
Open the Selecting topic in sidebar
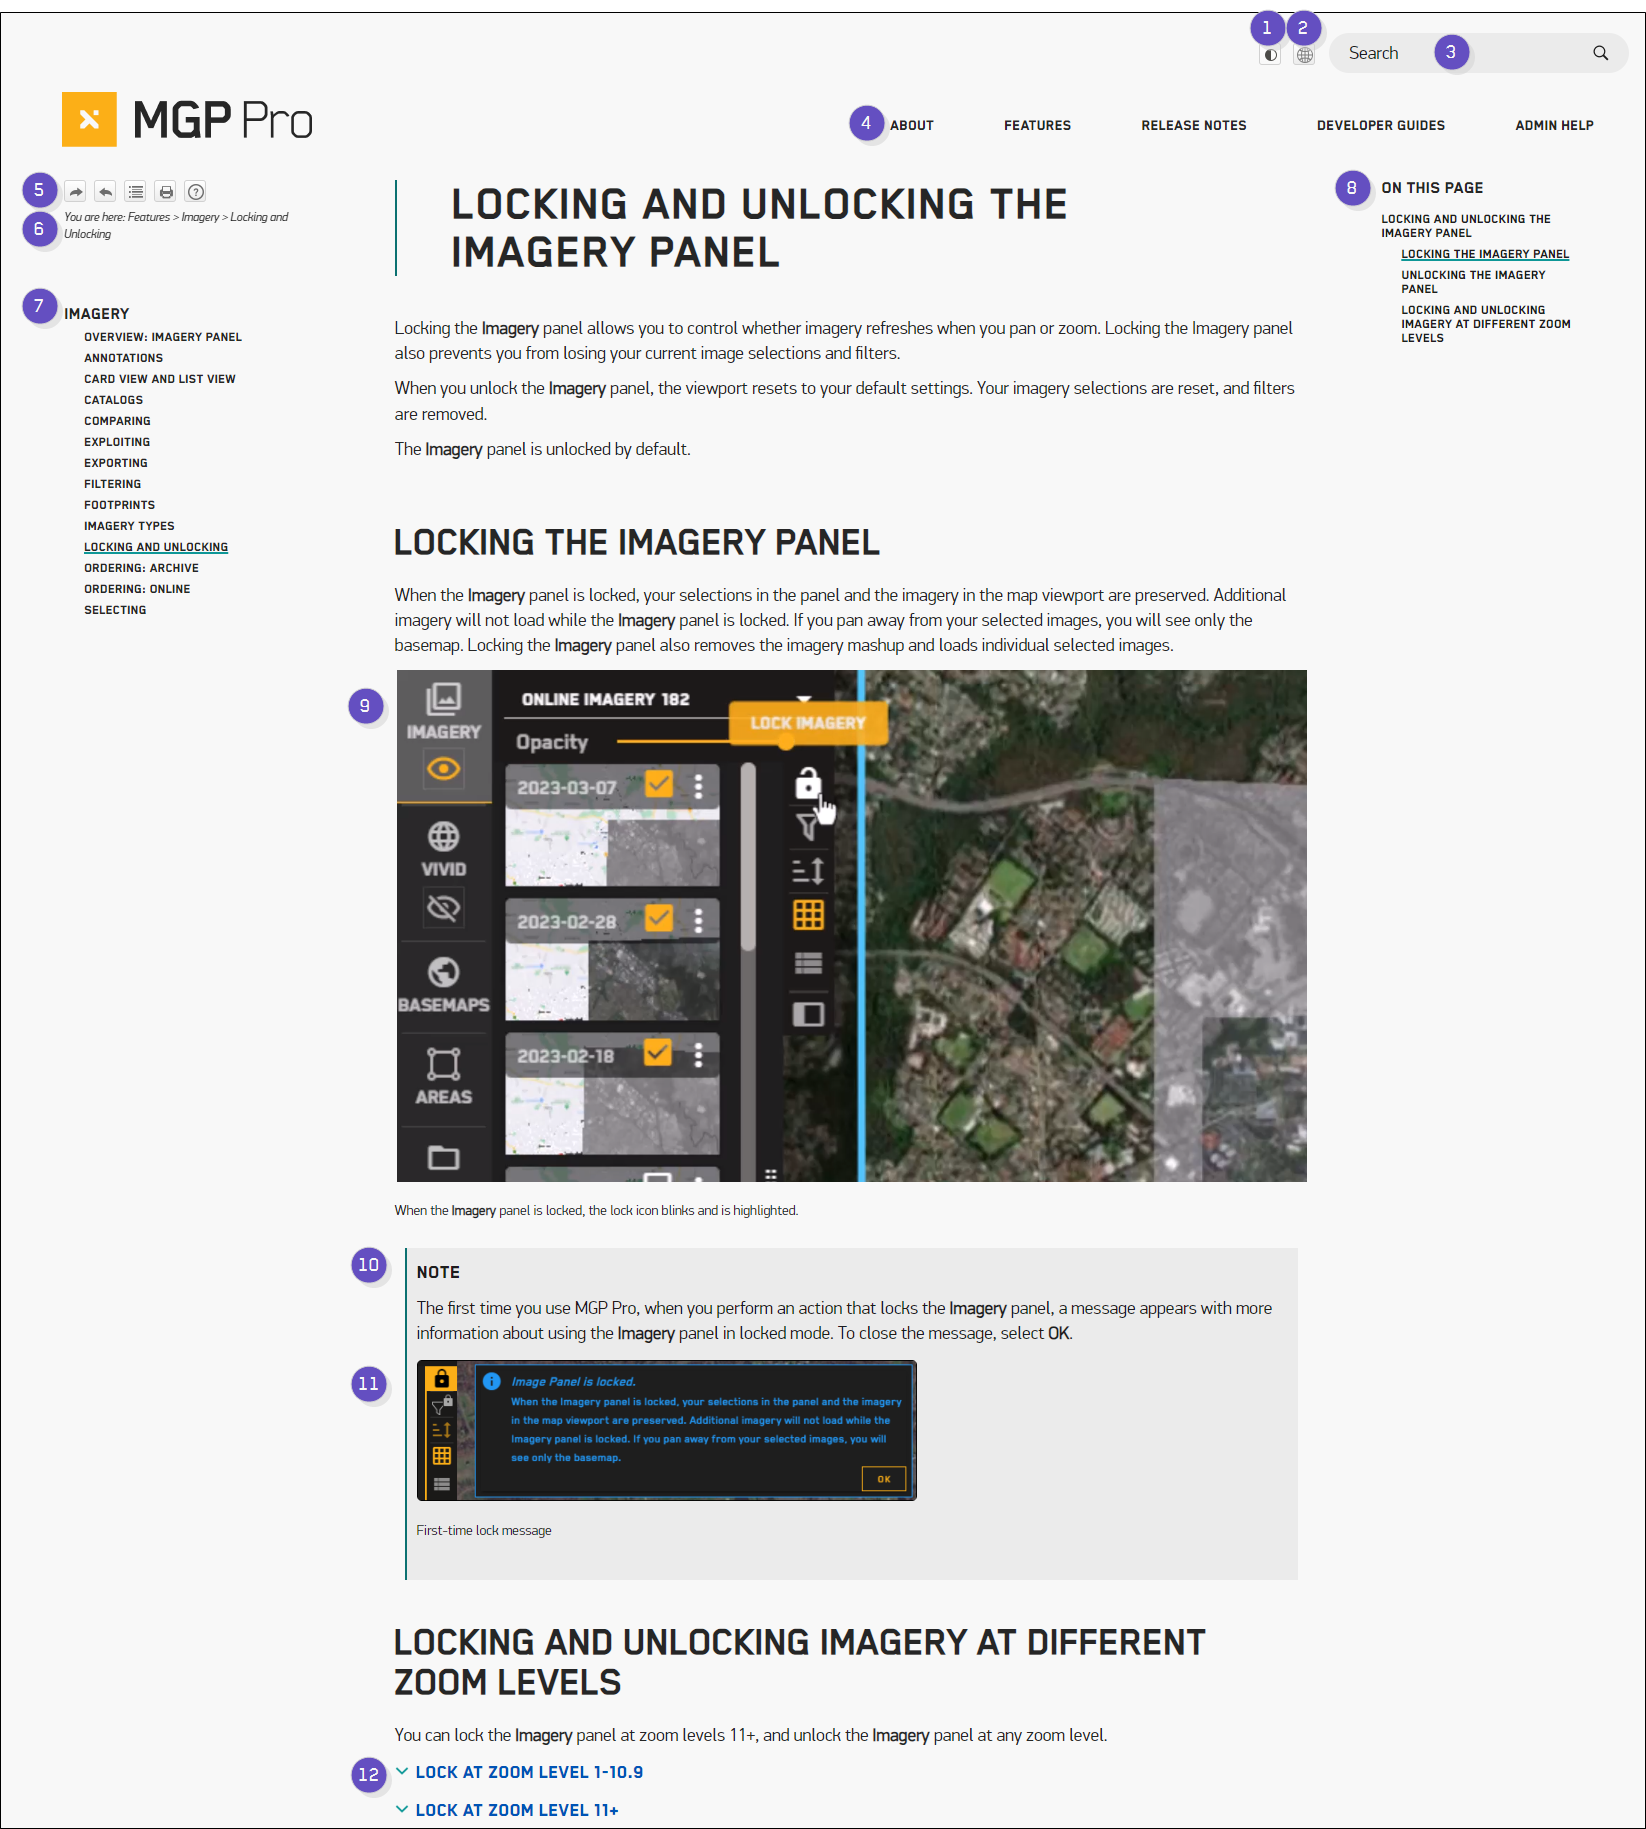click(x=115, y=610)
